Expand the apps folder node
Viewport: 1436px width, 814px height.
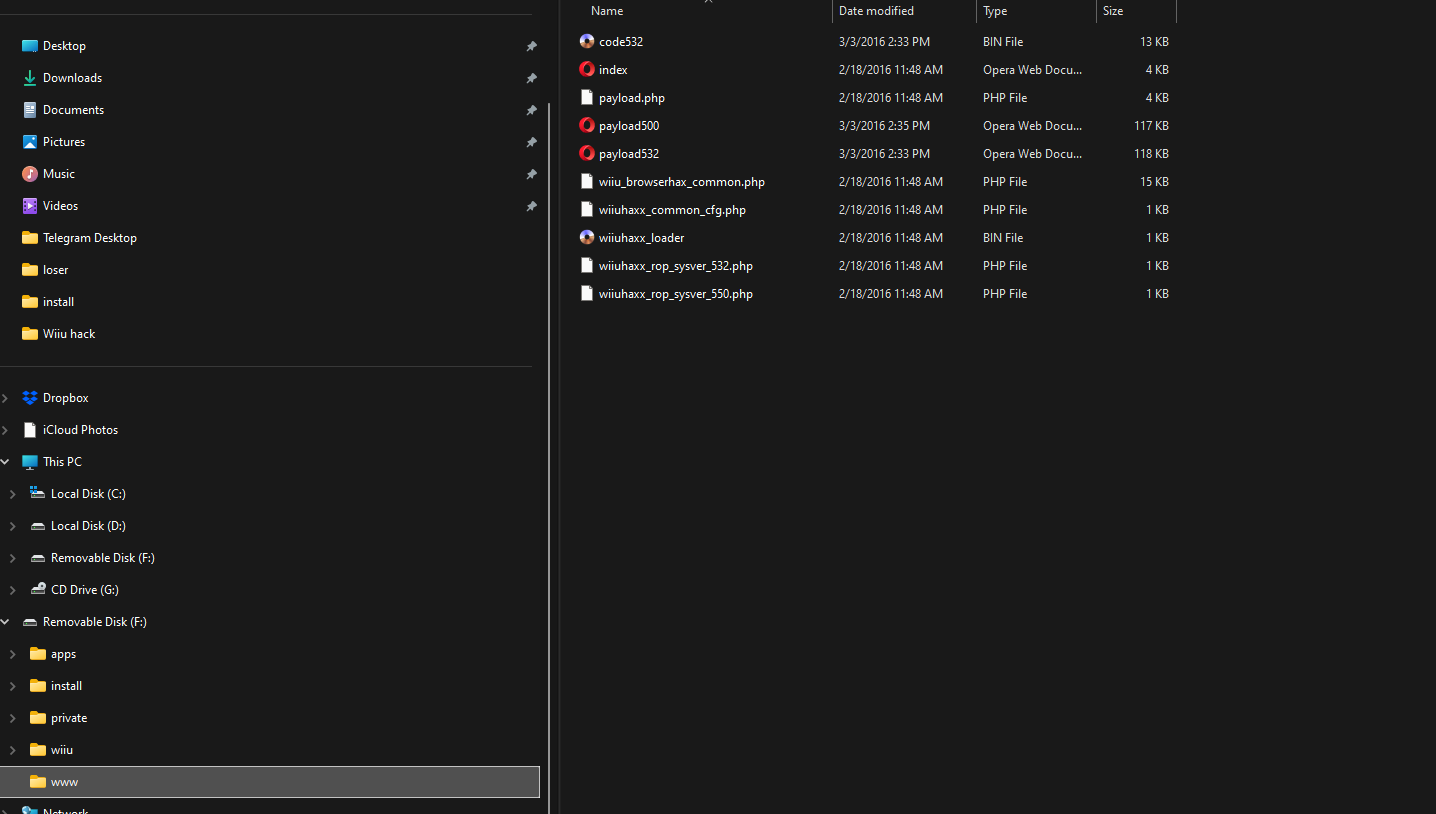tap(12, 654)
